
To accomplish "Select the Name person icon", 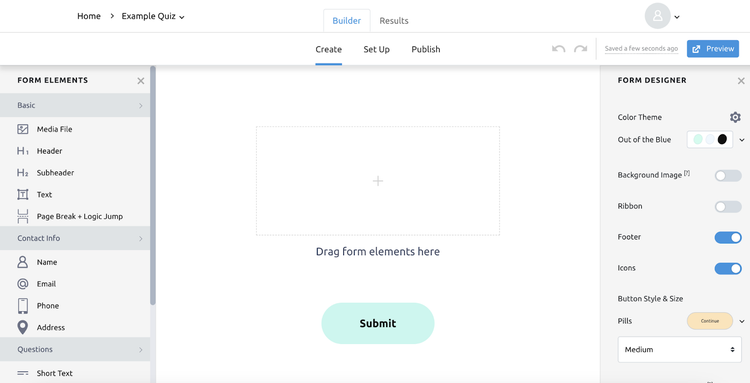I will click(22, 262).
